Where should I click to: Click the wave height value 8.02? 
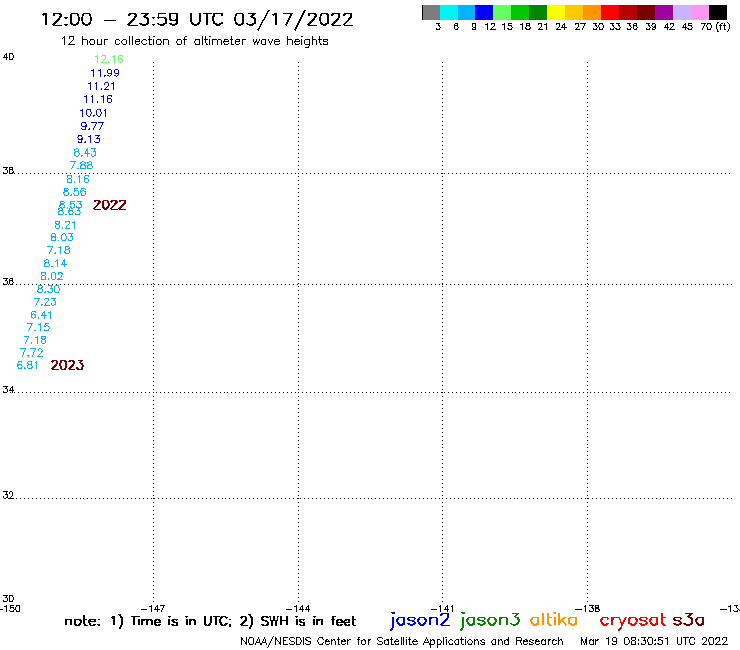[52, 276]
